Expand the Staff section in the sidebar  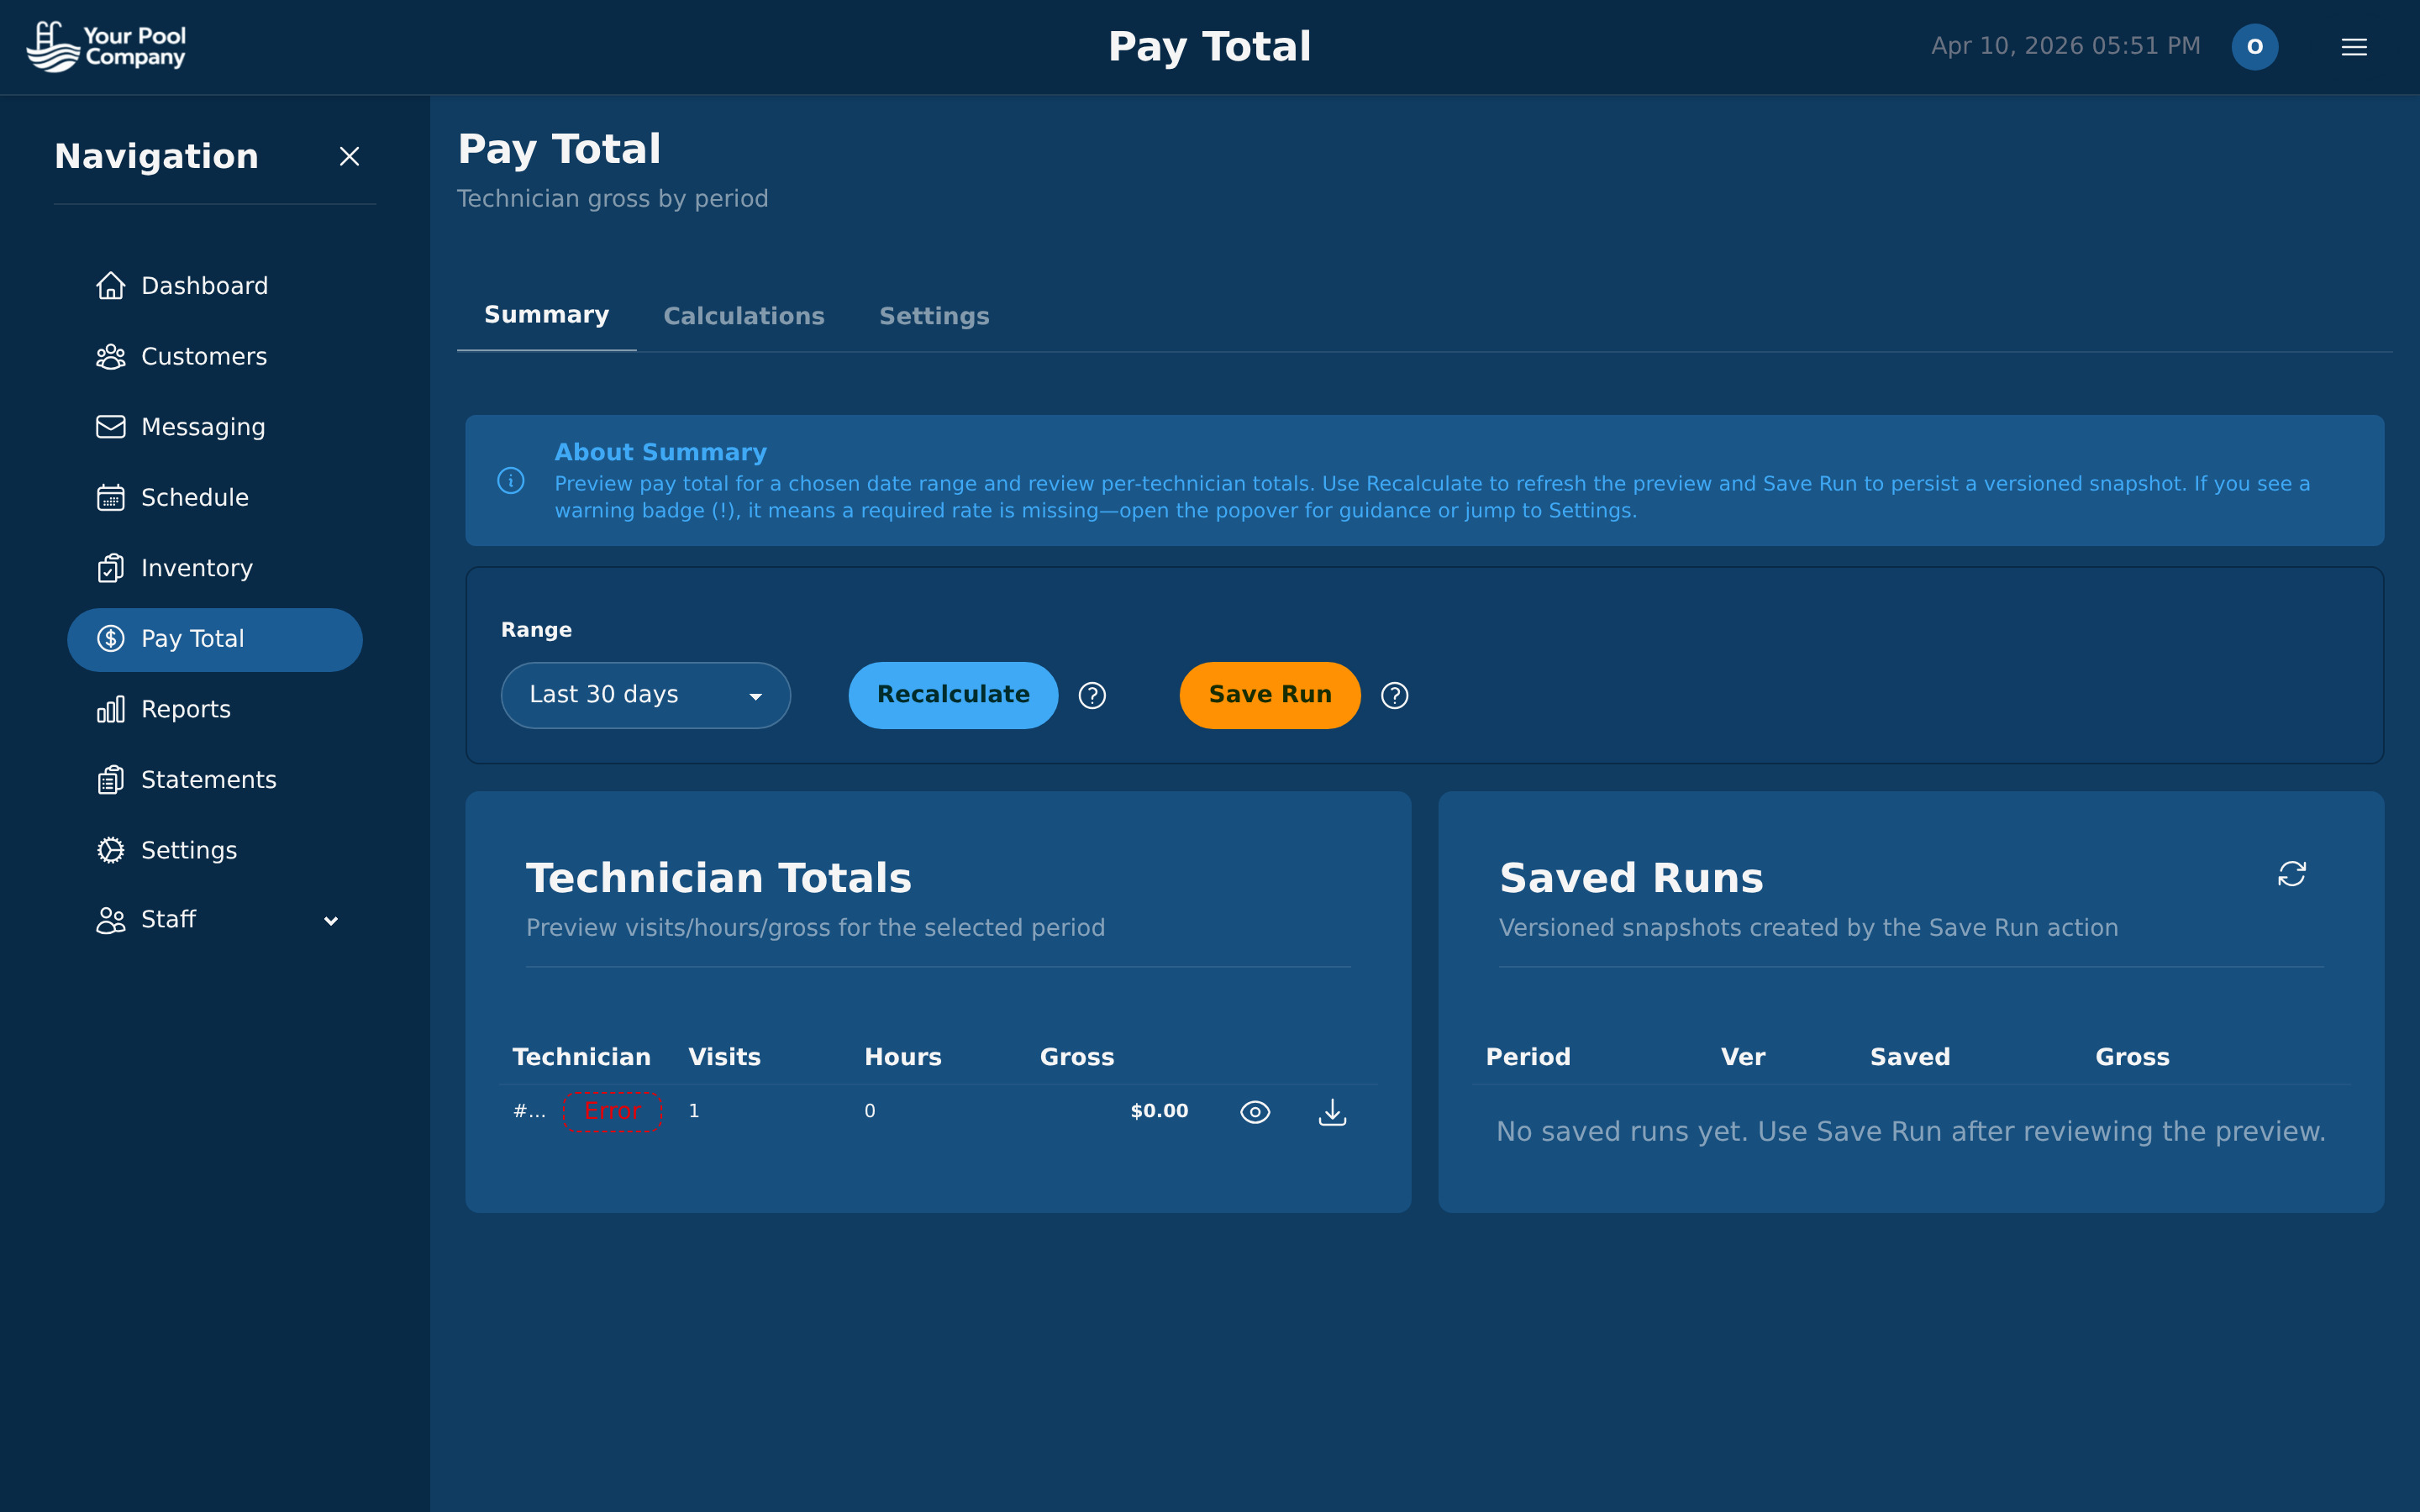pyautogui.click(x=331, y=920)
